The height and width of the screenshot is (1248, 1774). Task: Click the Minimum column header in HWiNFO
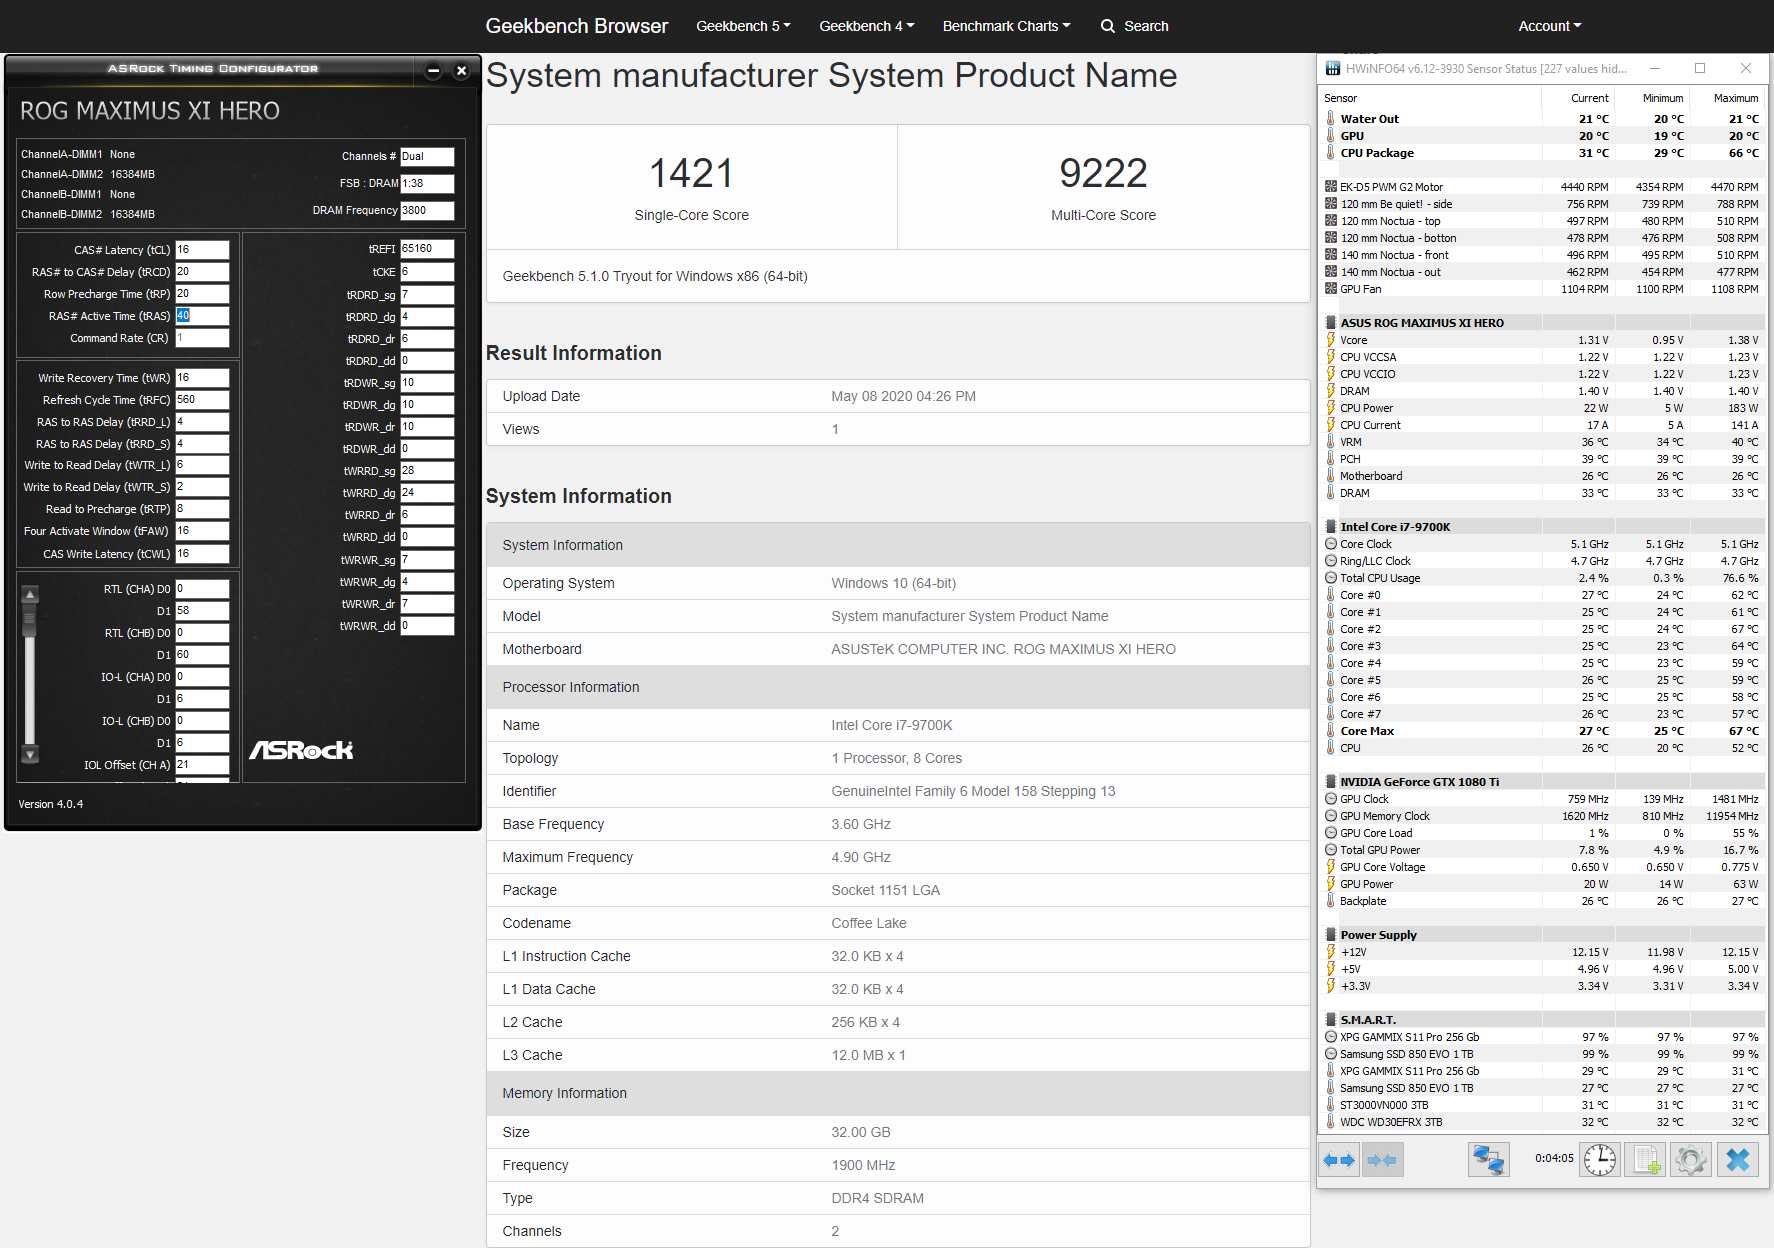[x=1663, y=98]
